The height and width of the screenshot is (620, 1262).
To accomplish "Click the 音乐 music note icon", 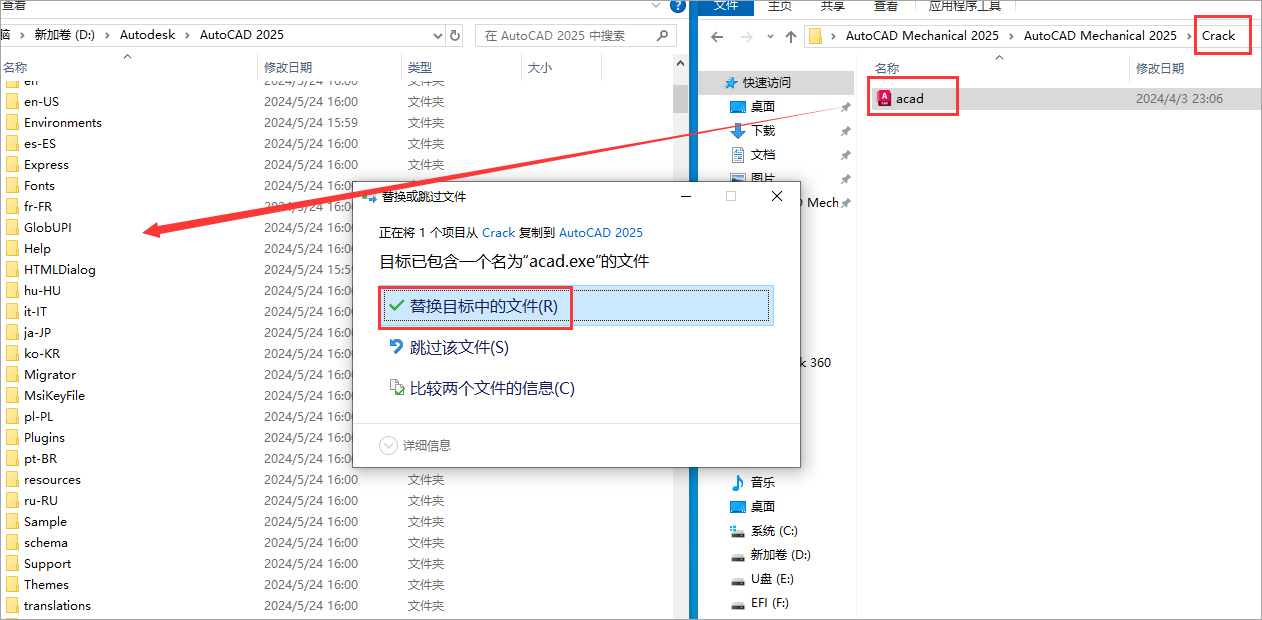I will [738, 482].
